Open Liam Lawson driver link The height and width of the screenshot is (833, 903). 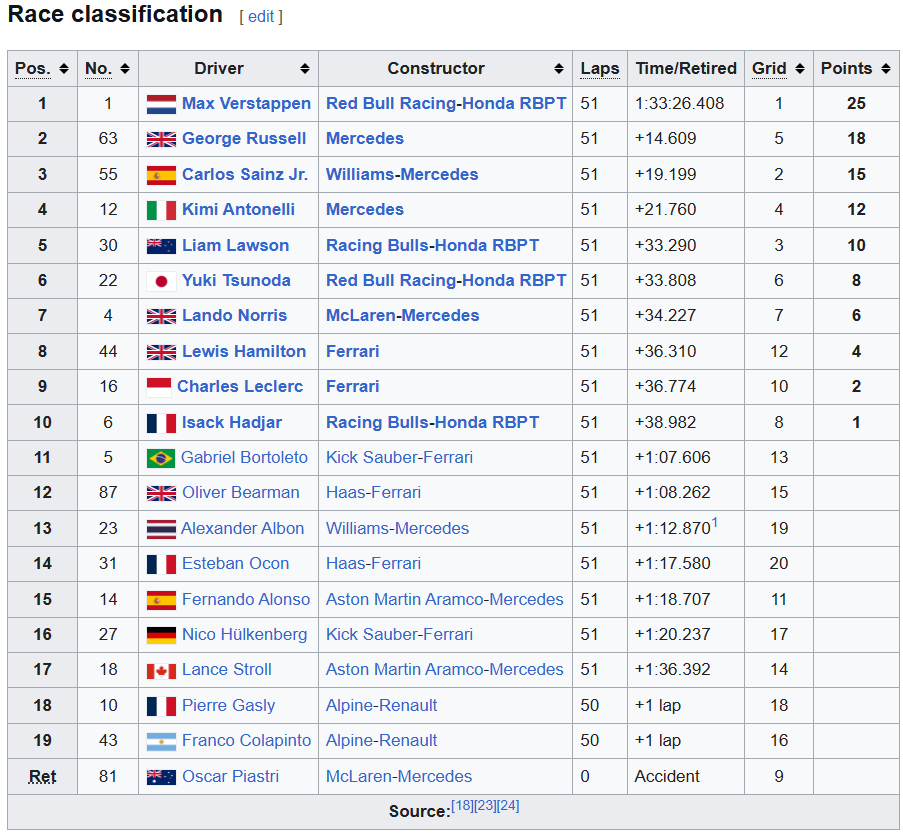point(236,245)
